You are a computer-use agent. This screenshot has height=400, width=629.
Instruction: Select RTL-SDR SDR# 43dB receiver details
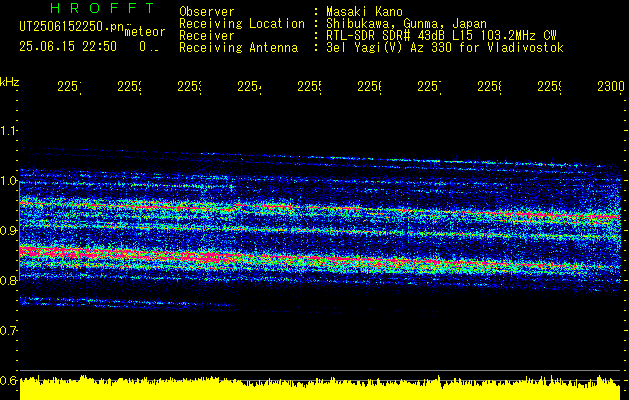point(441,36)
